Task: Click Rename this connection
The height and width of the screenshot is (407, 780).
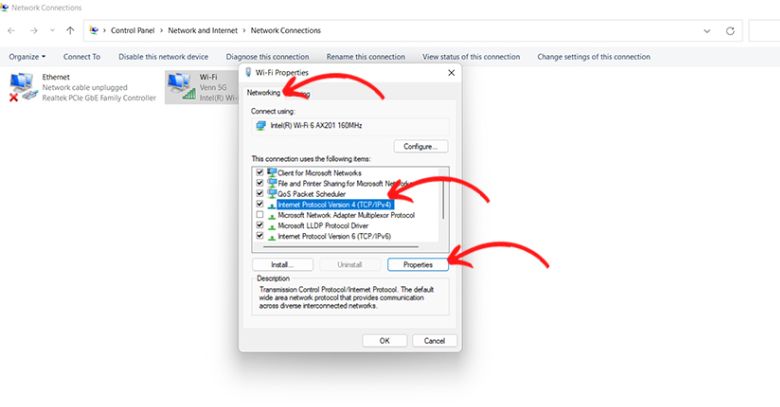Action: (x=366, y=57)
